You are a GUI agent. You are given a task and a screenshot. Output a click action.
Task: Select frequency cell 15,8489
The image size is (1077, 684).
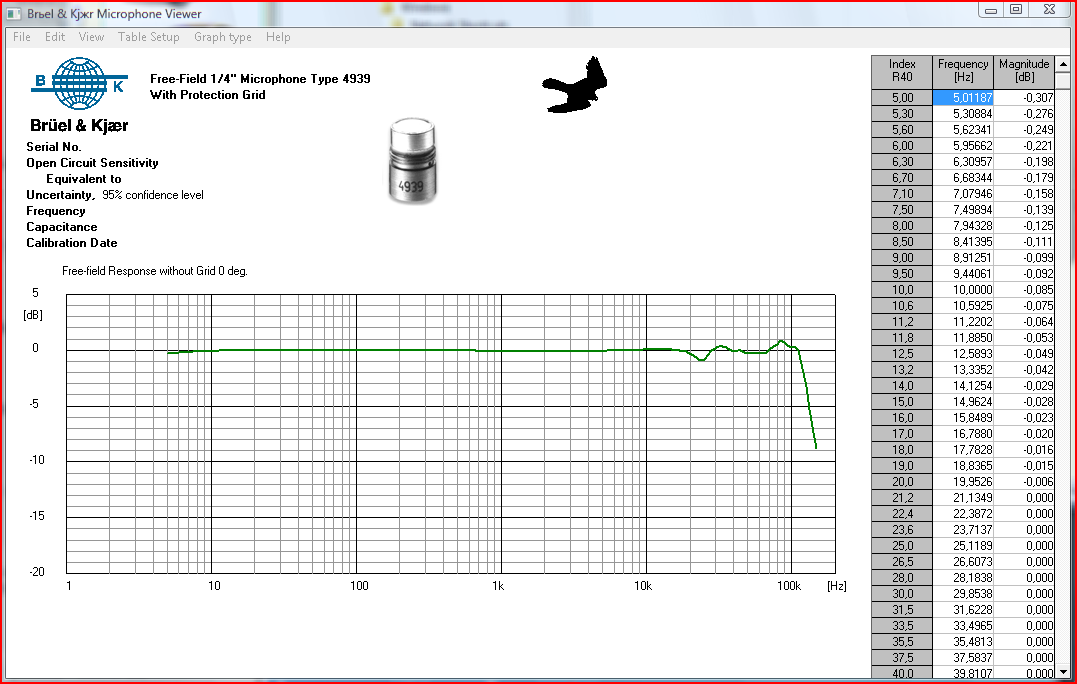pyautogui.click(x=963, y=418)
